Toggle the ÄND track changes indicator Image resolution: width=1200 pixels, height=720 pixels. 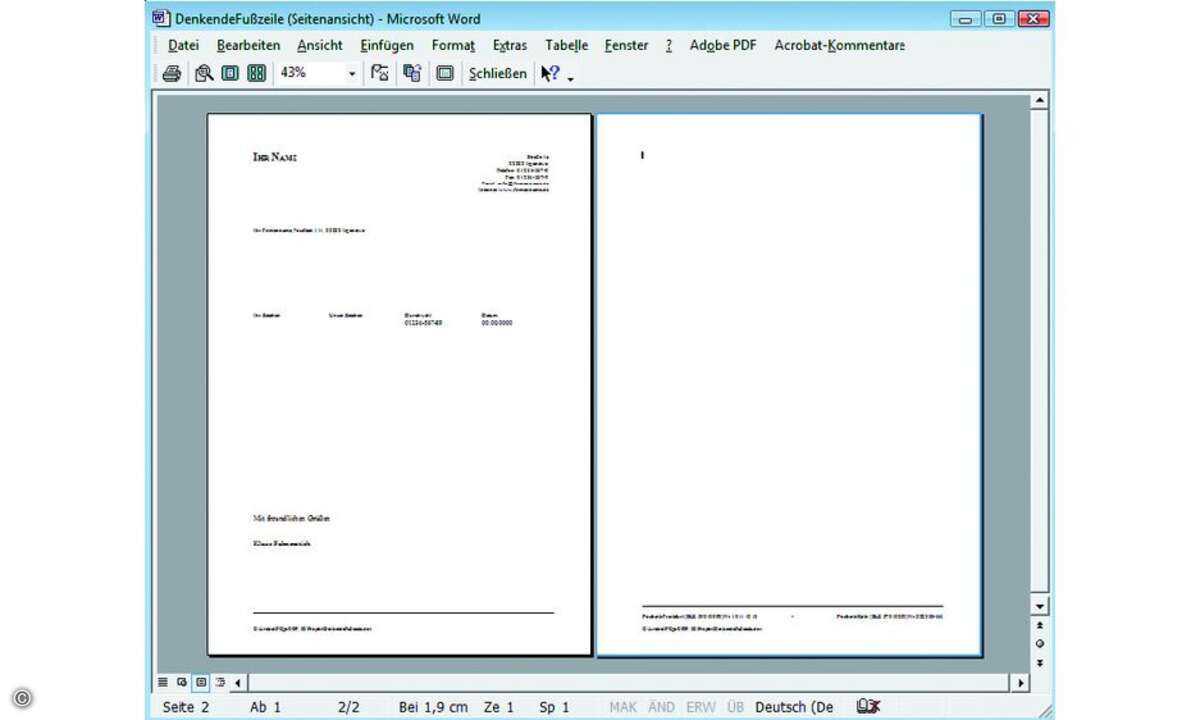[x=662, y=707]
